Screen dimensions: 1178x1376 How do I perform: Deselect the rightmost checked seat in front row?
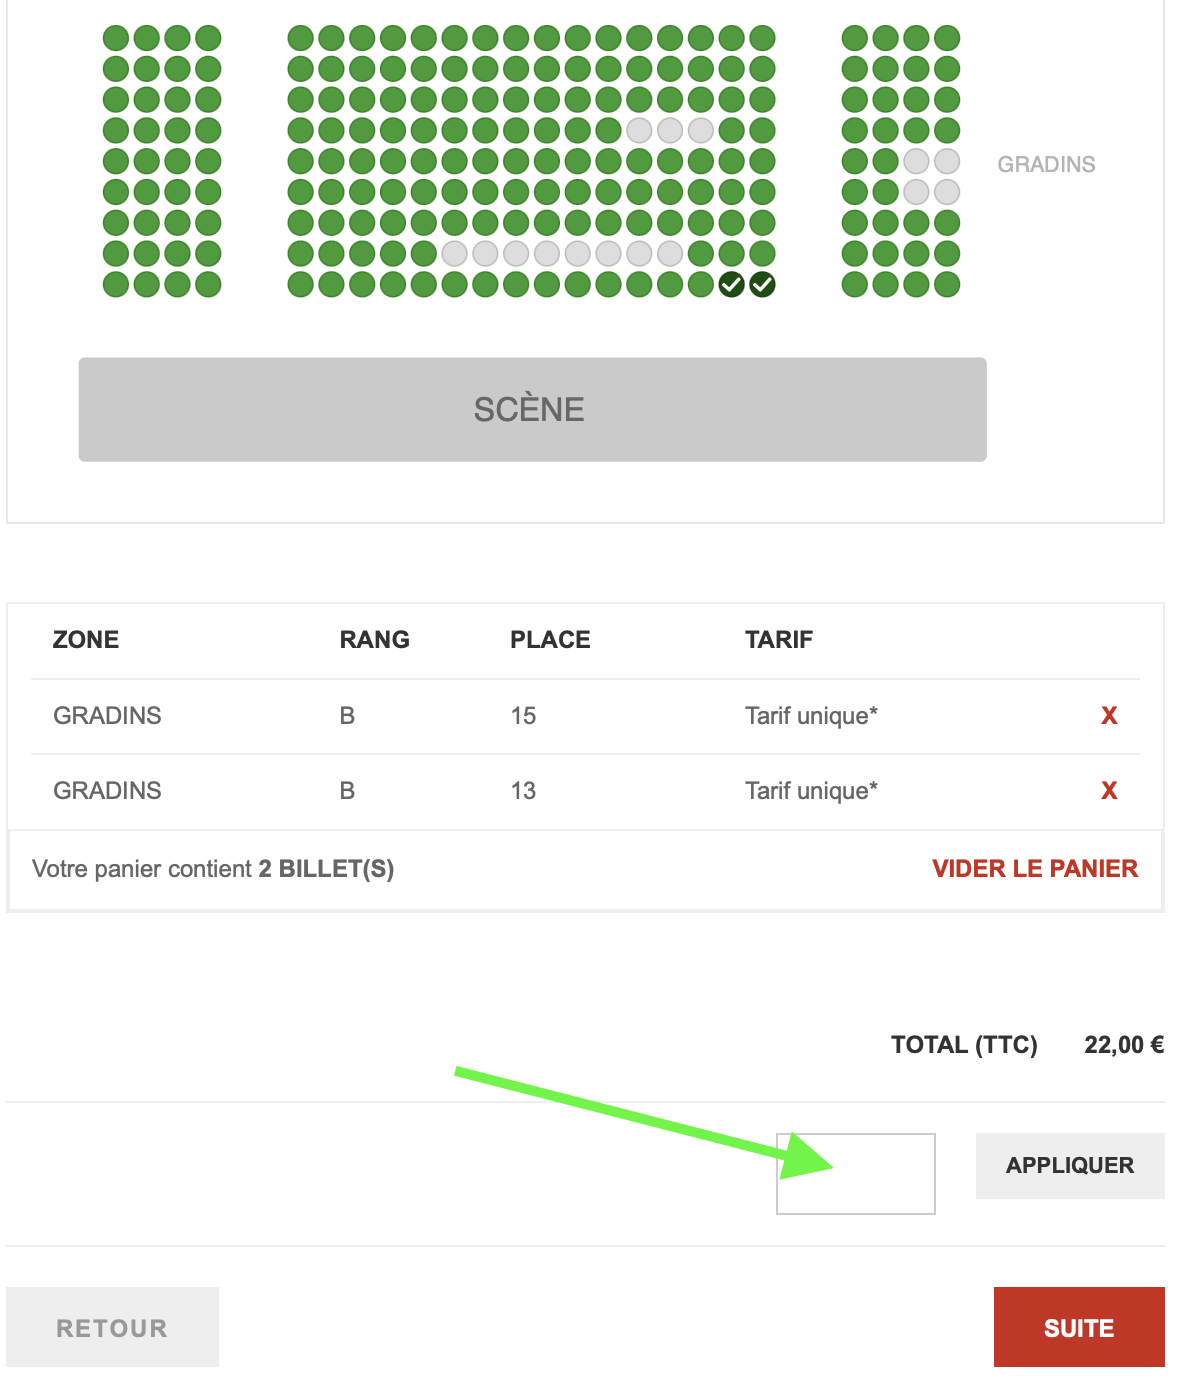[x=762, y=285]
